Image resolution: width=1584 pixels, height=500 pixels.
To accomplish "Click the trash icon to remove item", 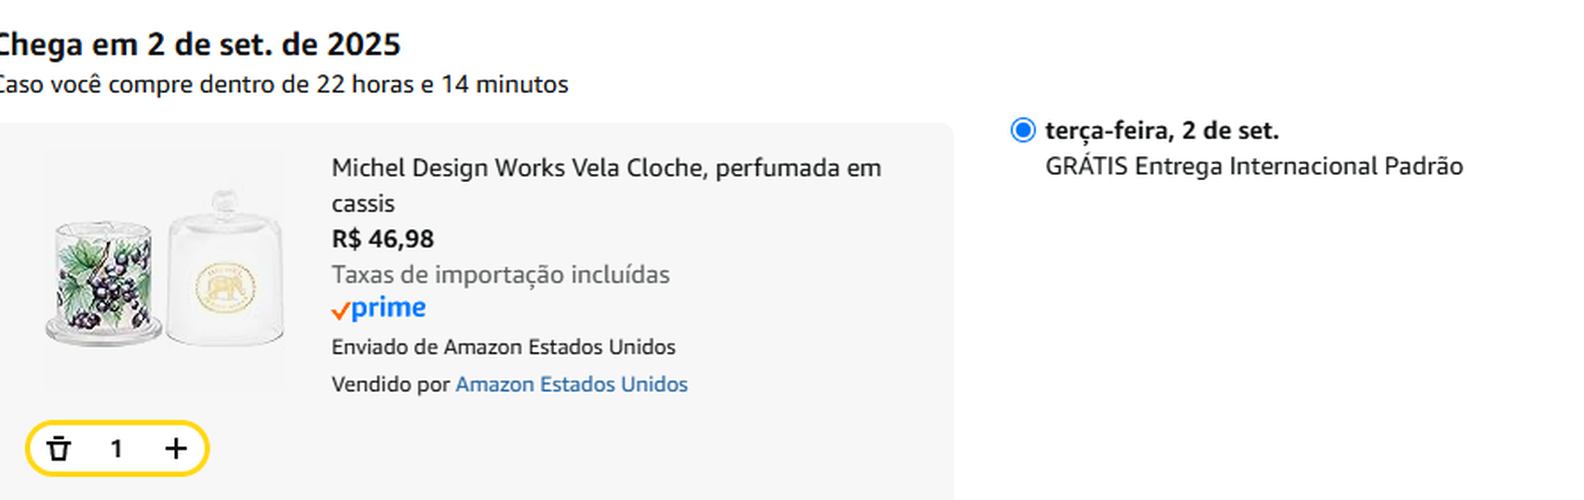I will pyautogui.click(x=59, y=449).
